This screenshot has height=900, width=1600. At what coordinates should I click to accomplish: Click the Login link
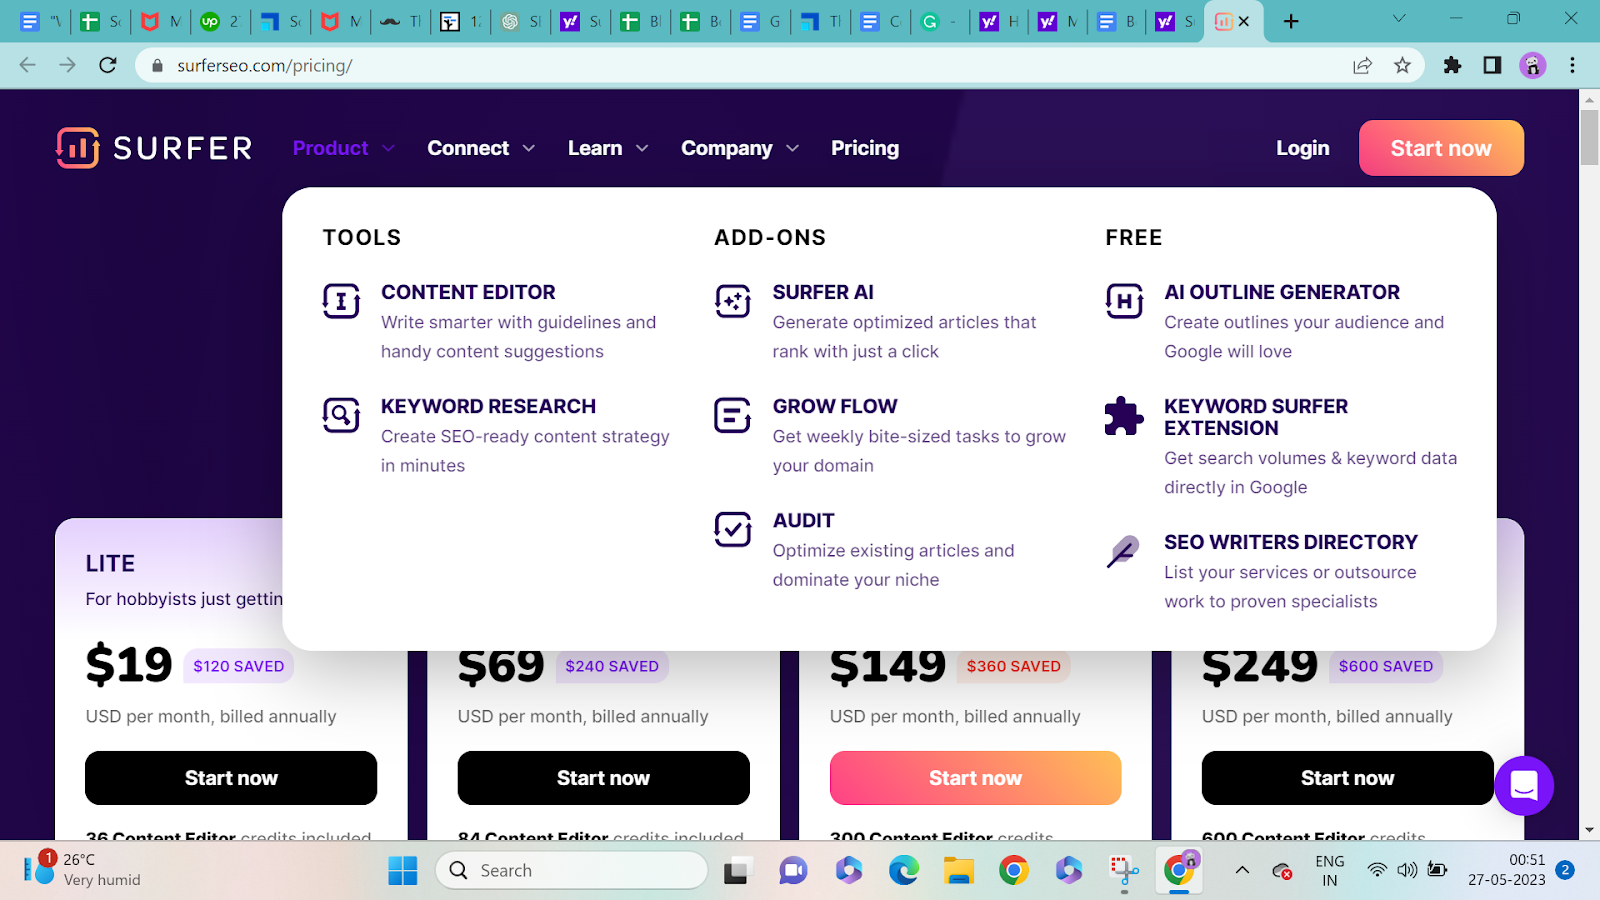point(1303,148)
